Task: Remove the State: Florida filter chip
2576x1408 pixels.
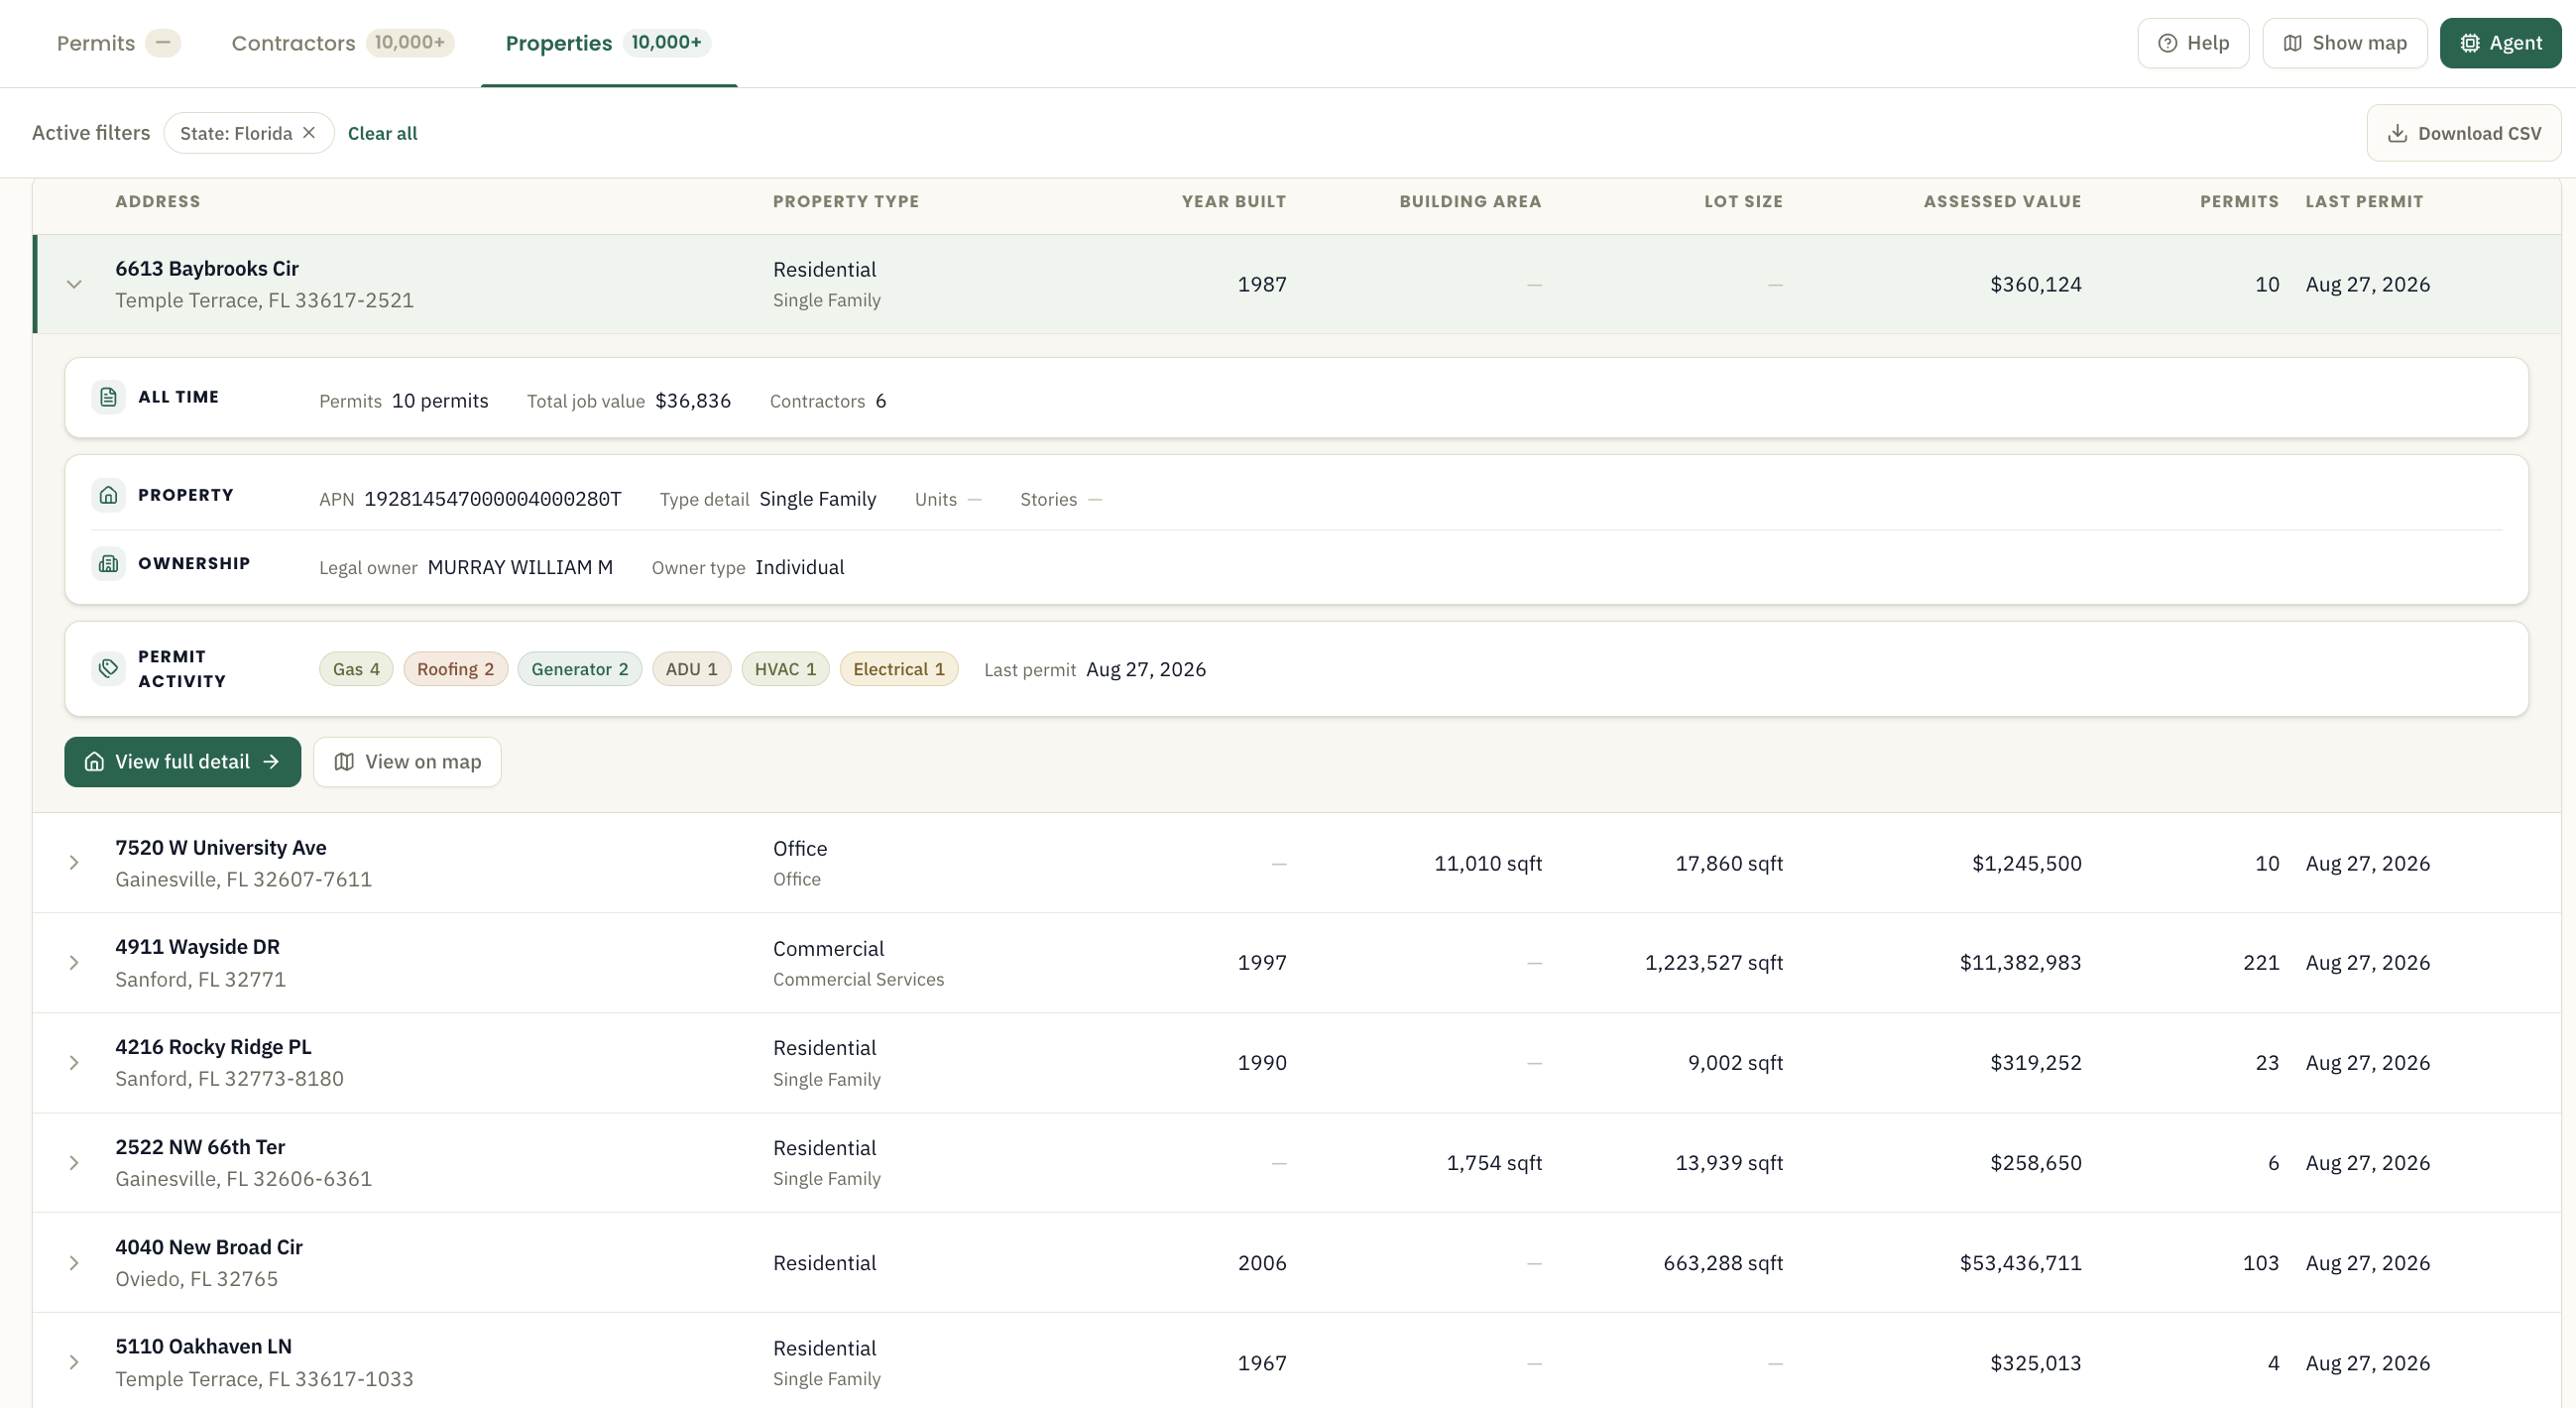Action: click(x=309, y=133)
